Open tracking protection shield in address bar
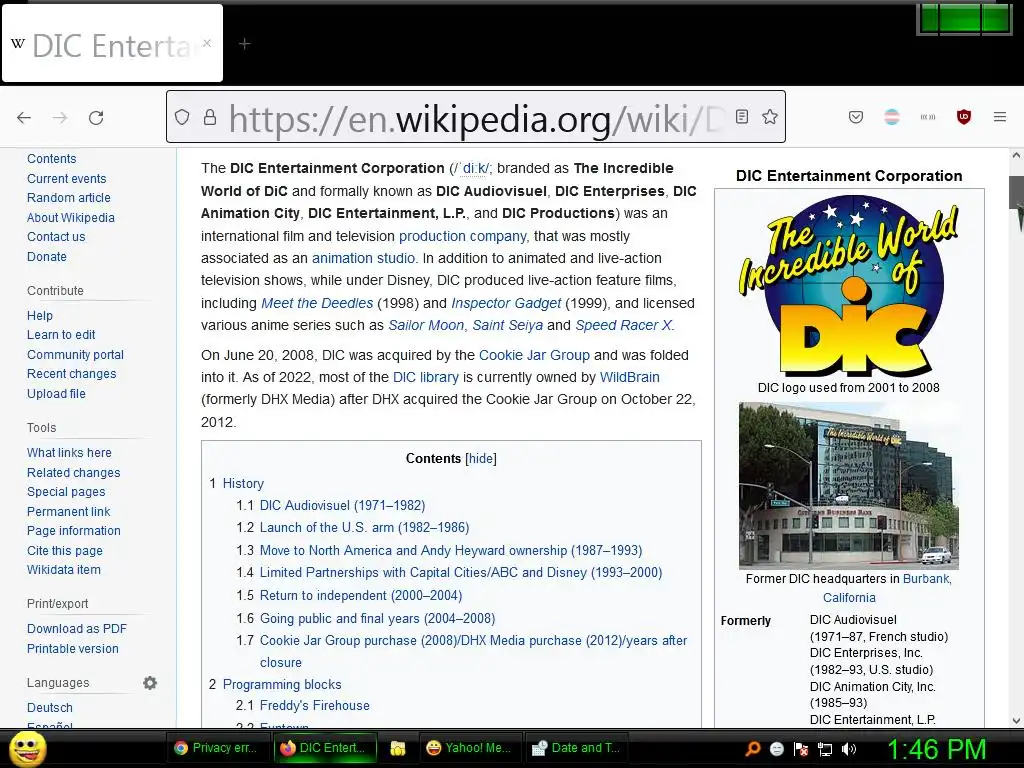 point(182,117)
